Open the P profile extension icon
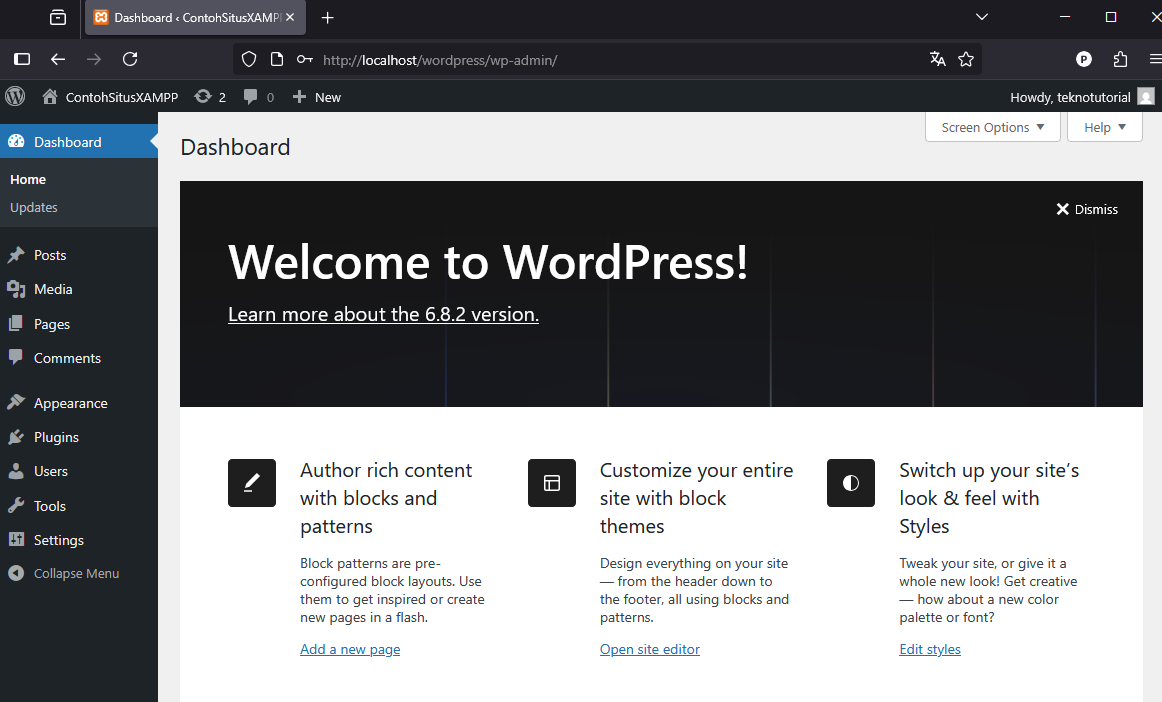The width and height of the screenshot is (1162, 702). coord(1083,59)
